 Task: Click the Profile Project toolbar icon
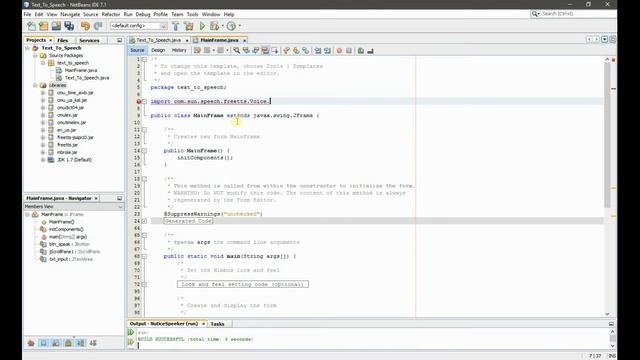coord(231,26)
